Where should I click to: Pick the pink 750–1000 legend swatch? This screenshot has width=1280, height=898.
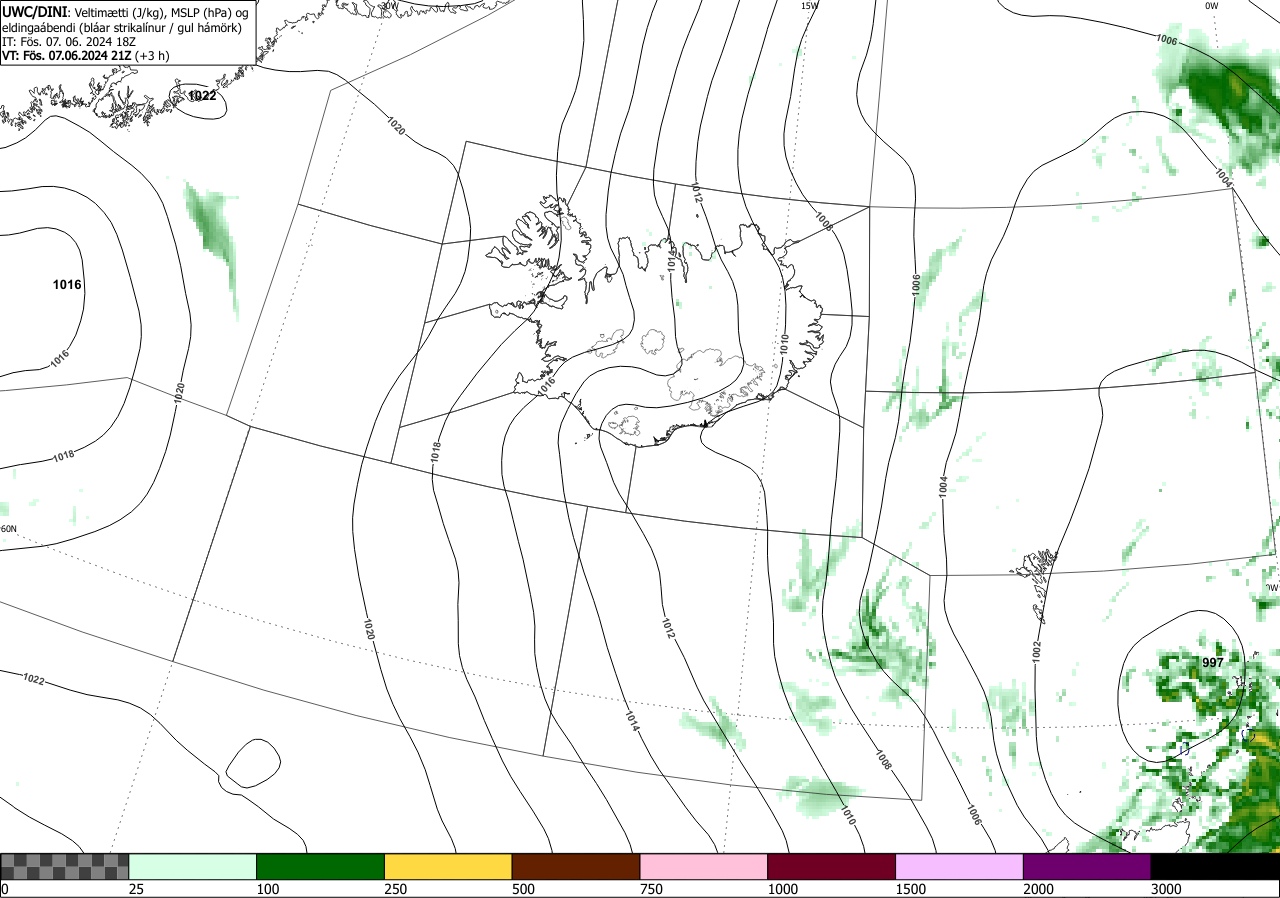click(x=704, y=866)
